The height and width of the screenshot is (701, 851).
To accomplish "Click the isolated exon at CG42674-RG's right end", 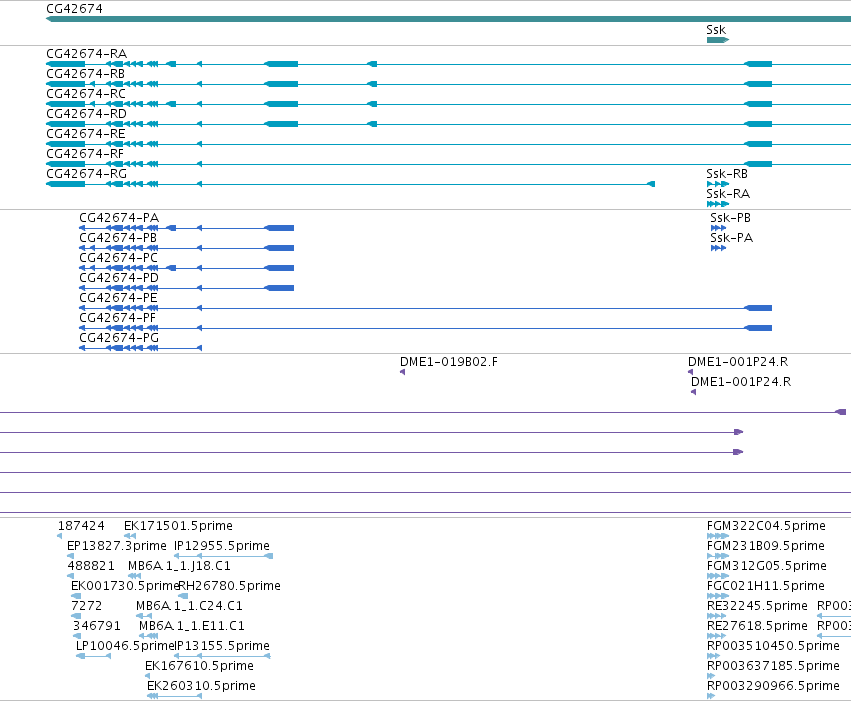I will coord(651,184).
